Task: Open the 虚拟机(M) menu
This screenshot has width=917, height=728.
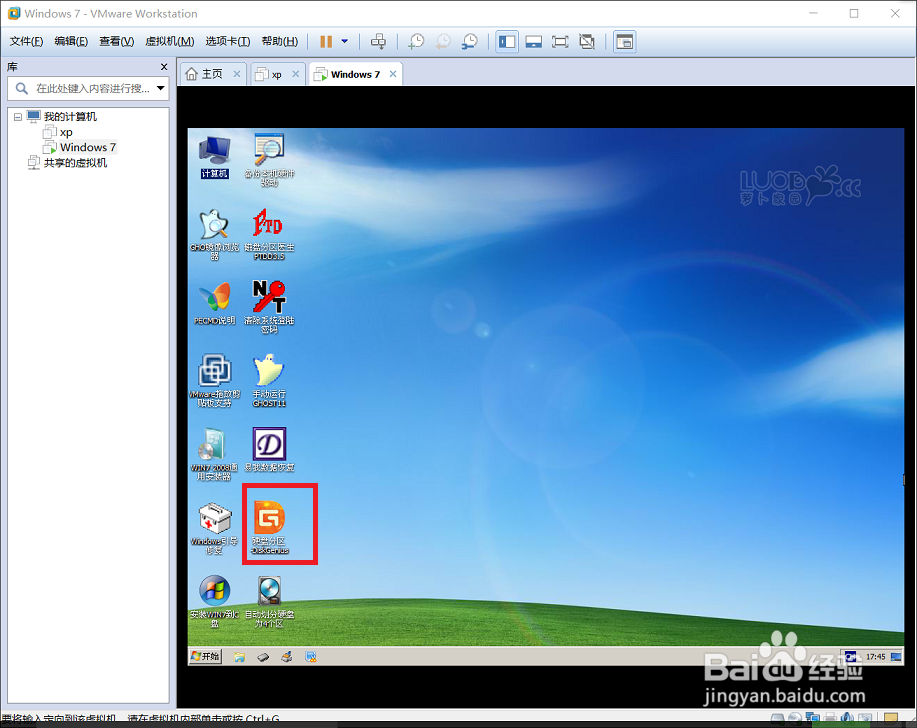Action: click(170, 42)
